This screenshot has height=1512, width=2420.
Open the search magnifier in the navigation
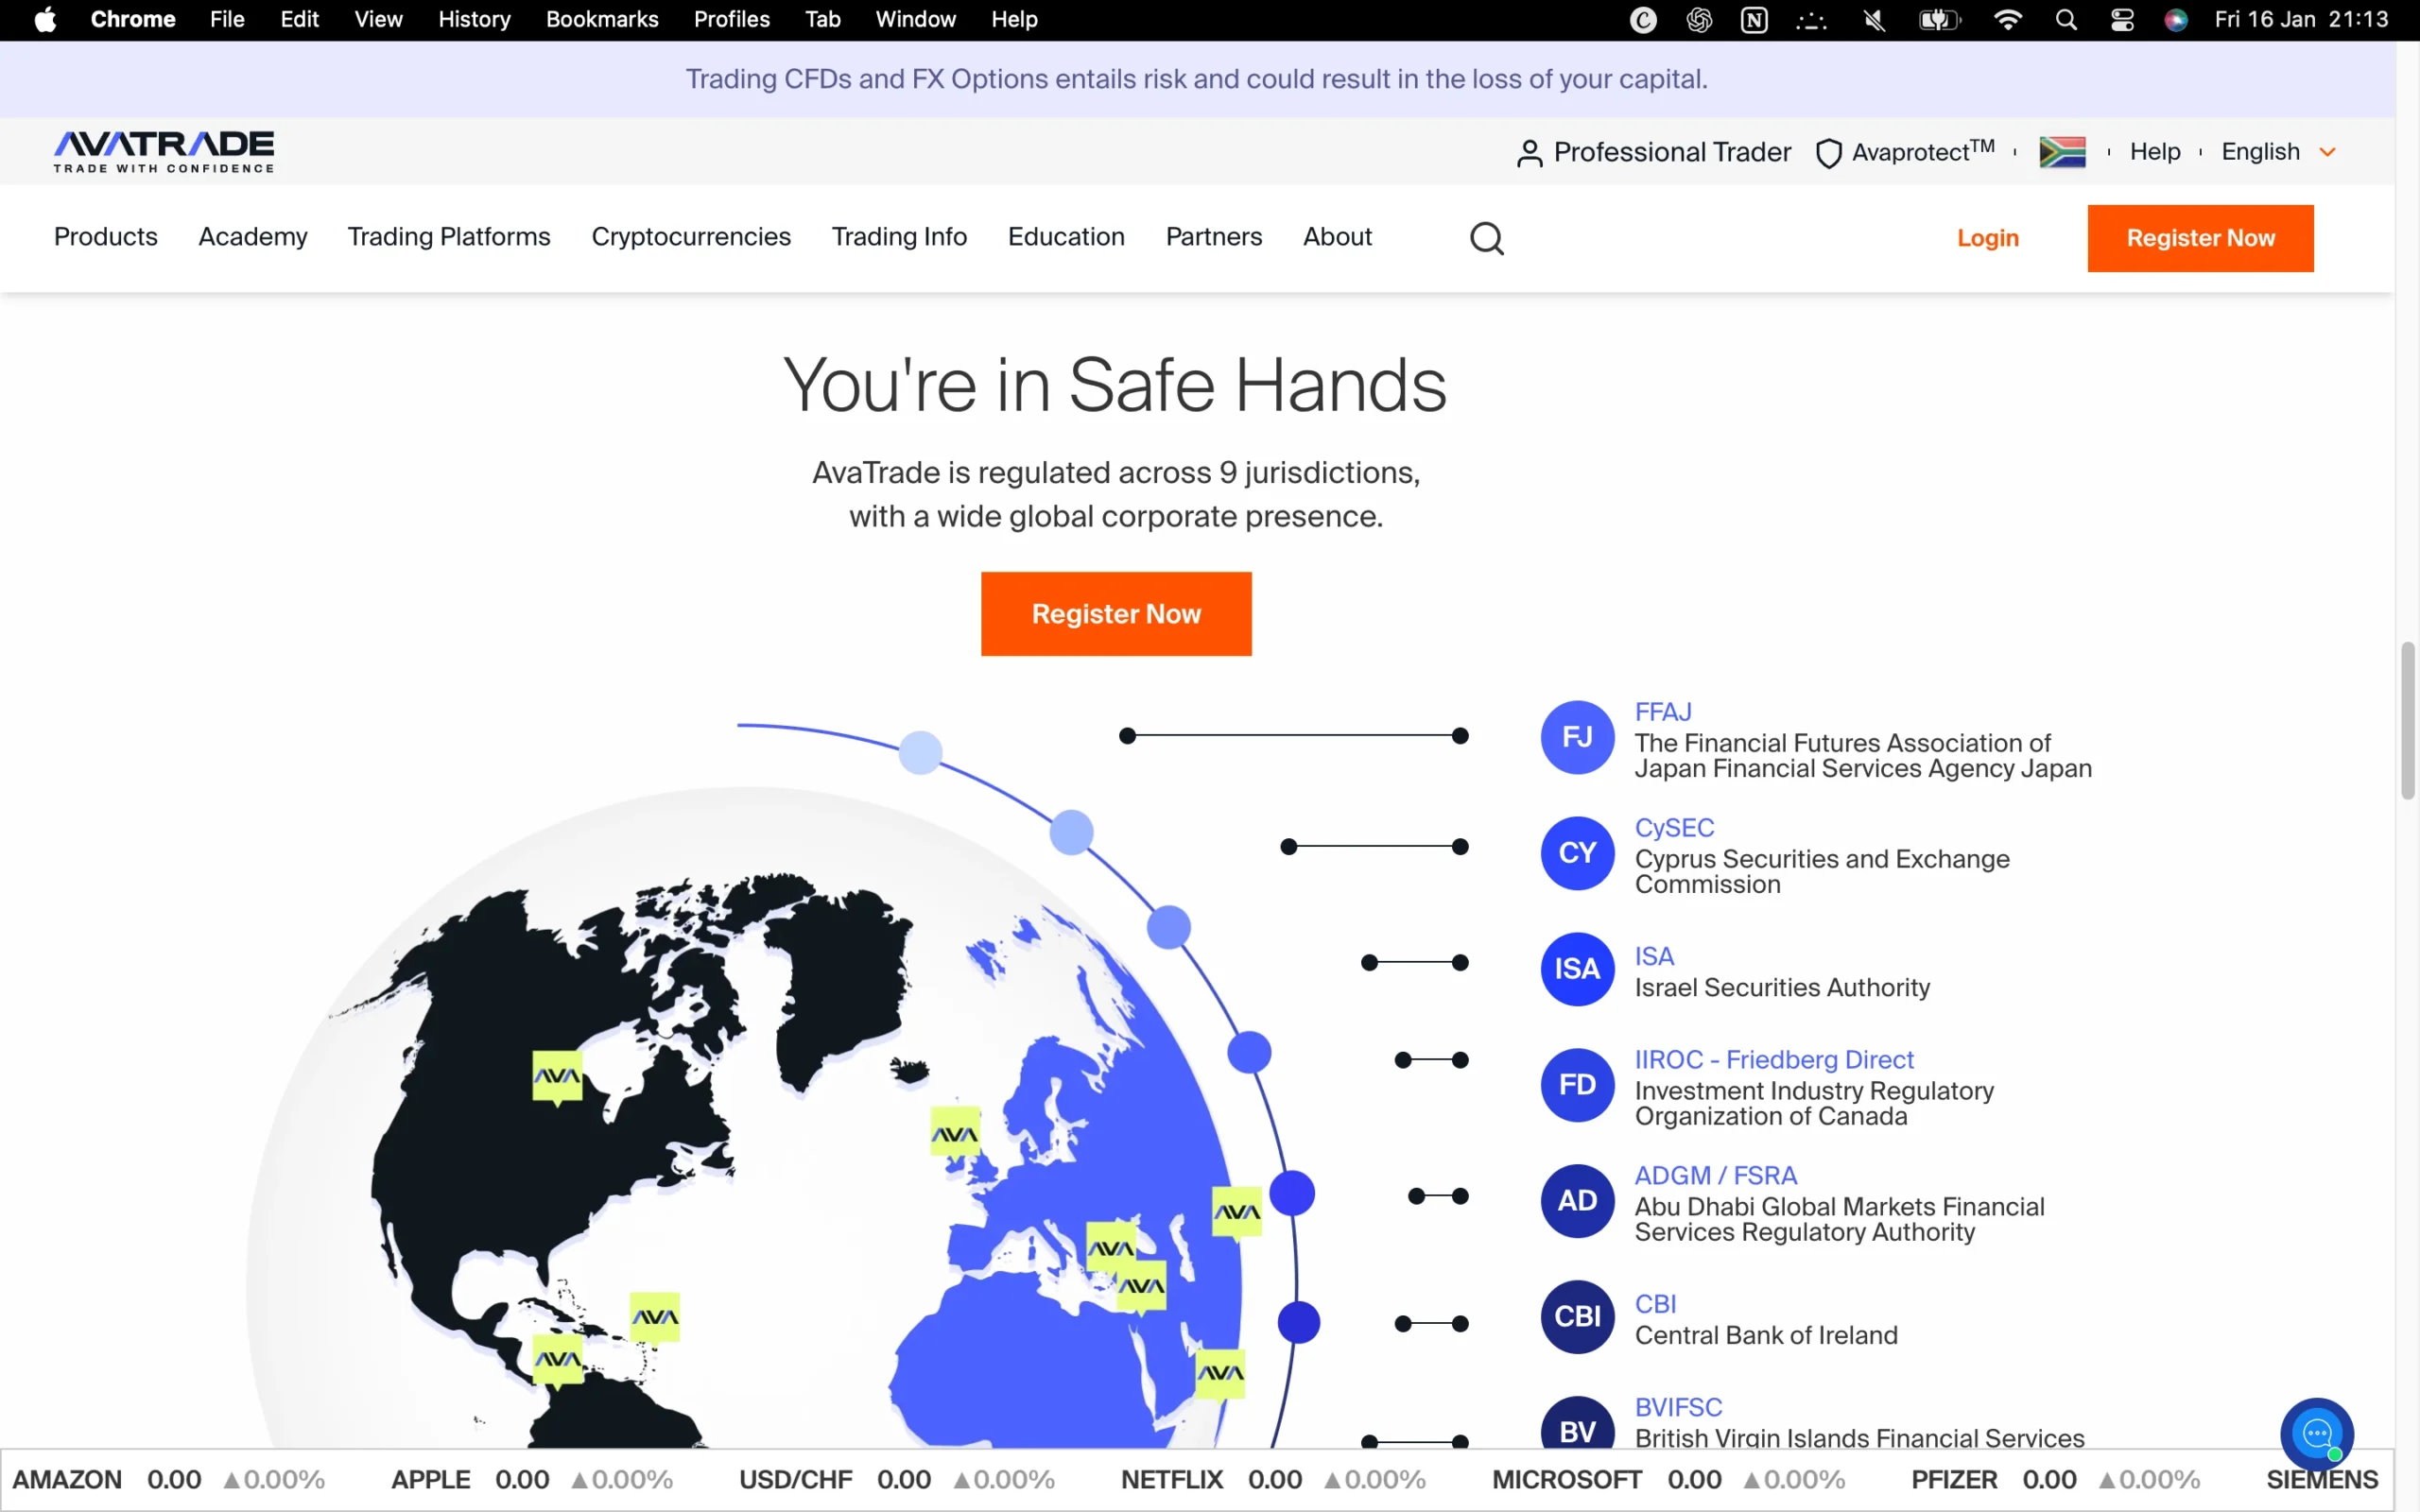pyautogui.click(x=1486, y=238)
